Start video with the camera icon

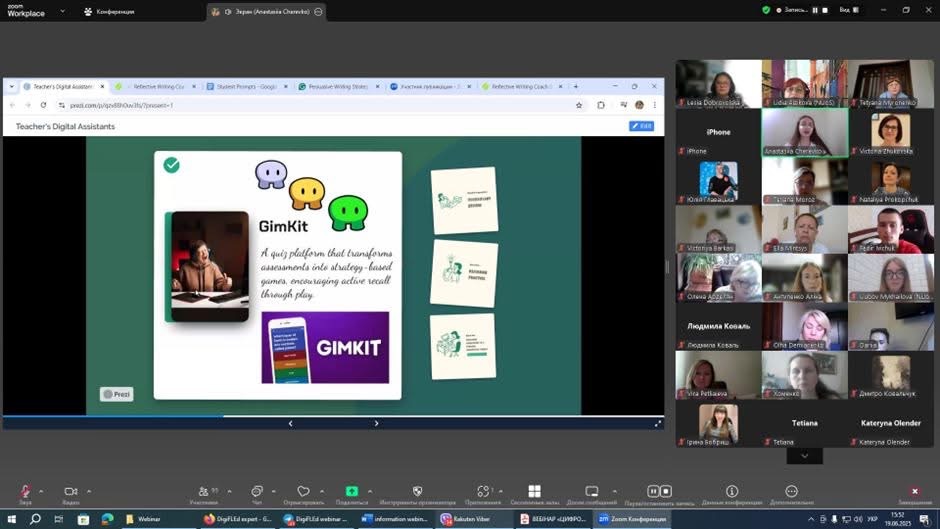tap(71, 492)
